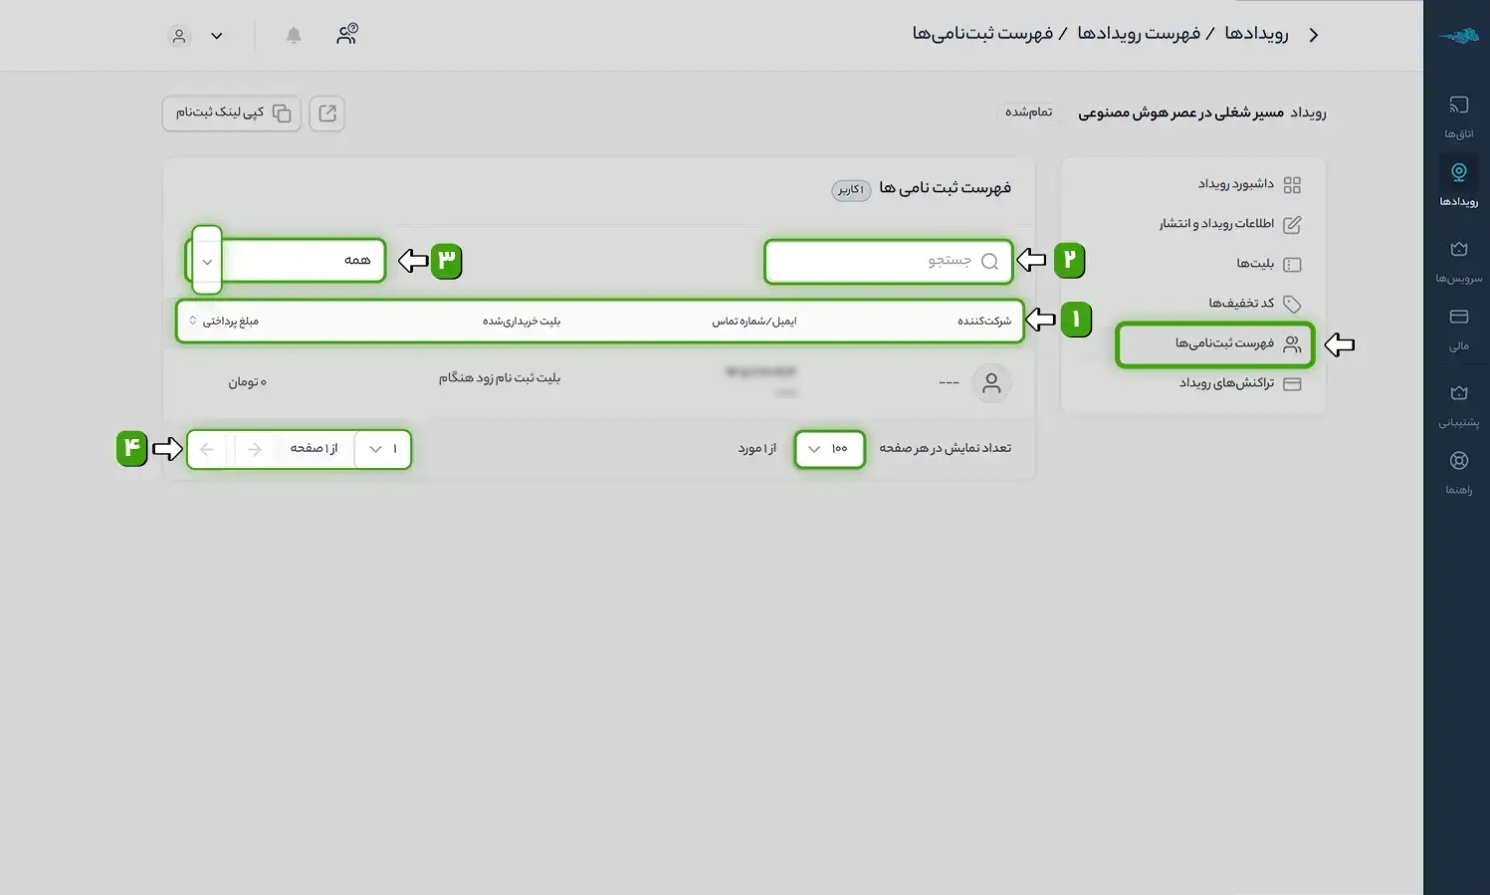Open the page number dropdown
Viewport: 1490px width, 895px height.
pos(383,449)
